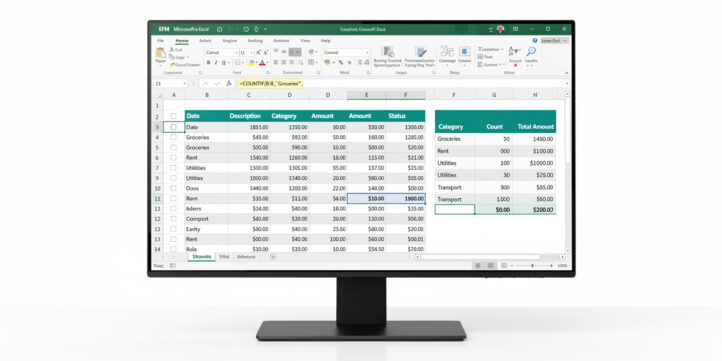This screenshot has width=722, height=361.
Task: Center text horizontally in cell
Action: (x=284, y=63)
